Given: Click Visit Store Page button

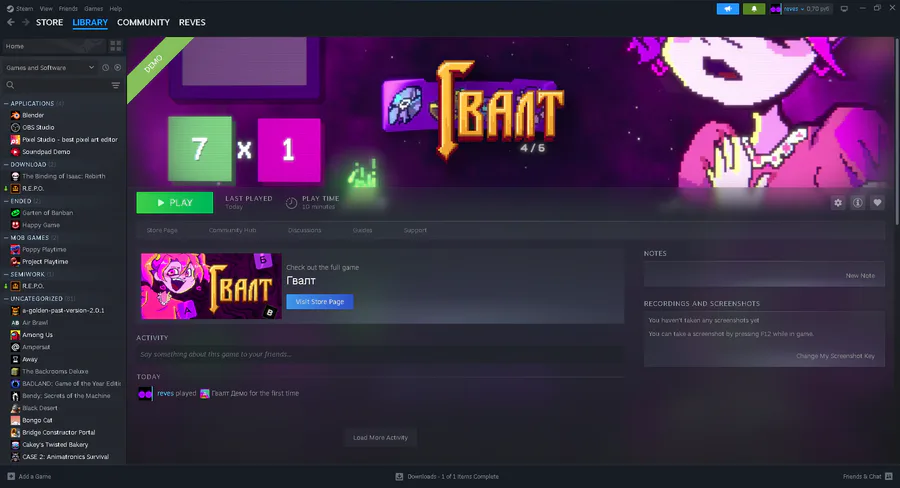Looking at the screenshot, I should click(x=320, y=302).
